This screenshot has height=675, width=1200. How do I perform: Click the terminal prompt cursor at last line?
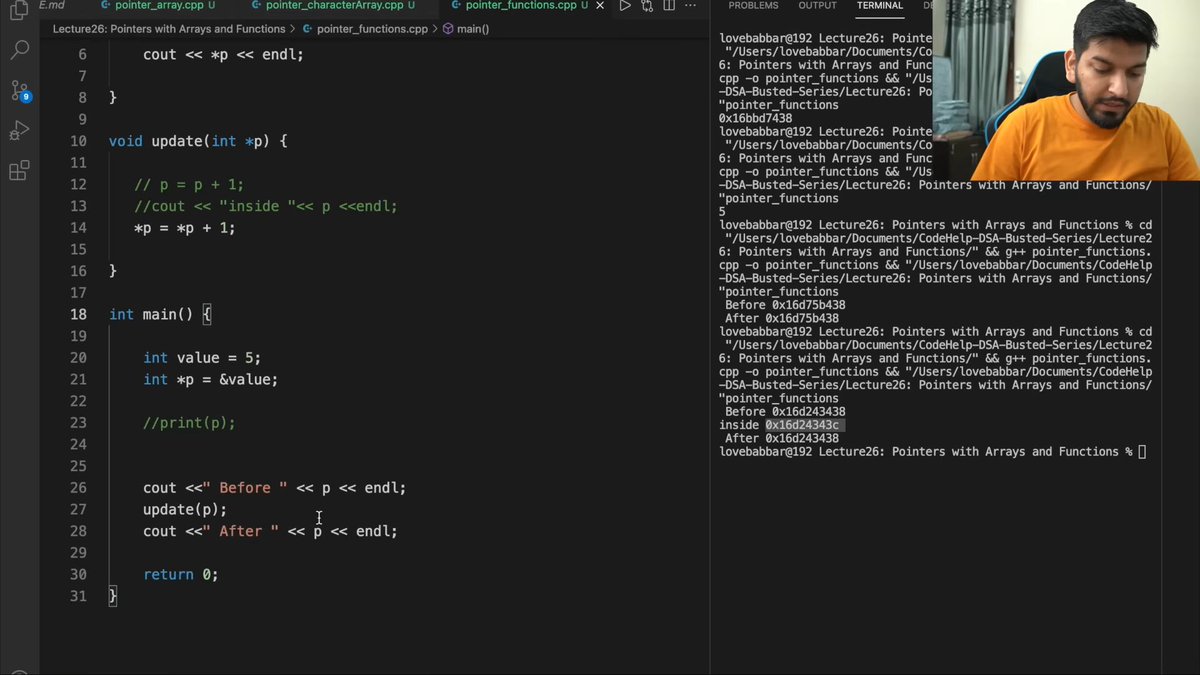pyautogui.click(x=1142, y=452)
